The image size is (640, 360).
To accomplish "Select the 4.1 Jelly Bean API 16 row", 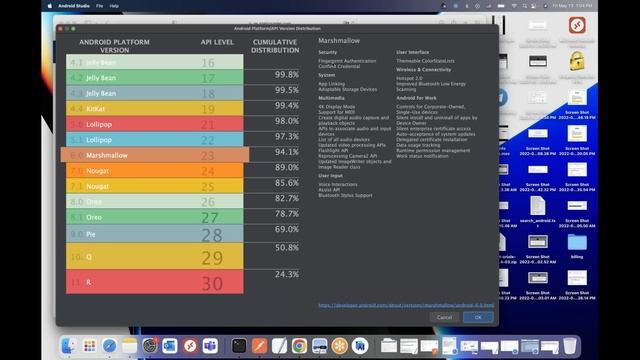I will [155, 62].
